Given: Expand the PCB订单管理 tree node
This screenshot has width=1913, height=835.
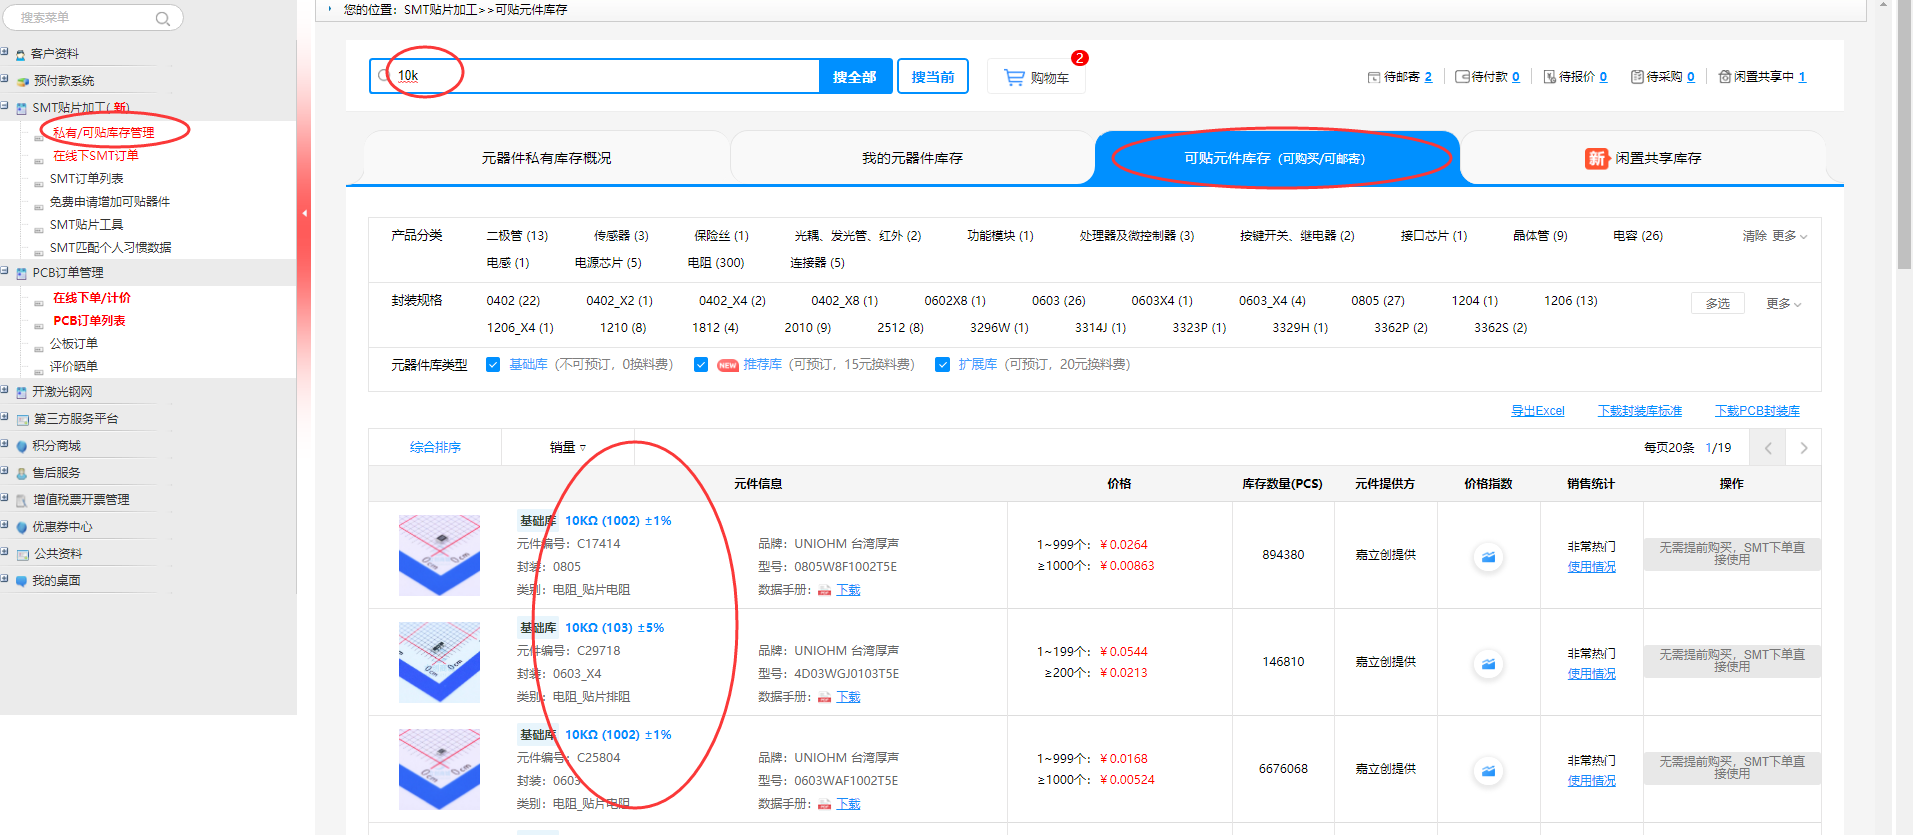Looking at the screenshot, I should (x=5, y=272).
